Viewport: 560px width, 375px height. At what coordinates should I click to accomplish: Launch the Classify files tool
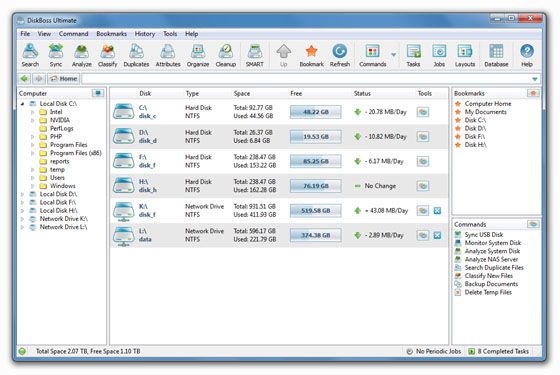point(108,55)
